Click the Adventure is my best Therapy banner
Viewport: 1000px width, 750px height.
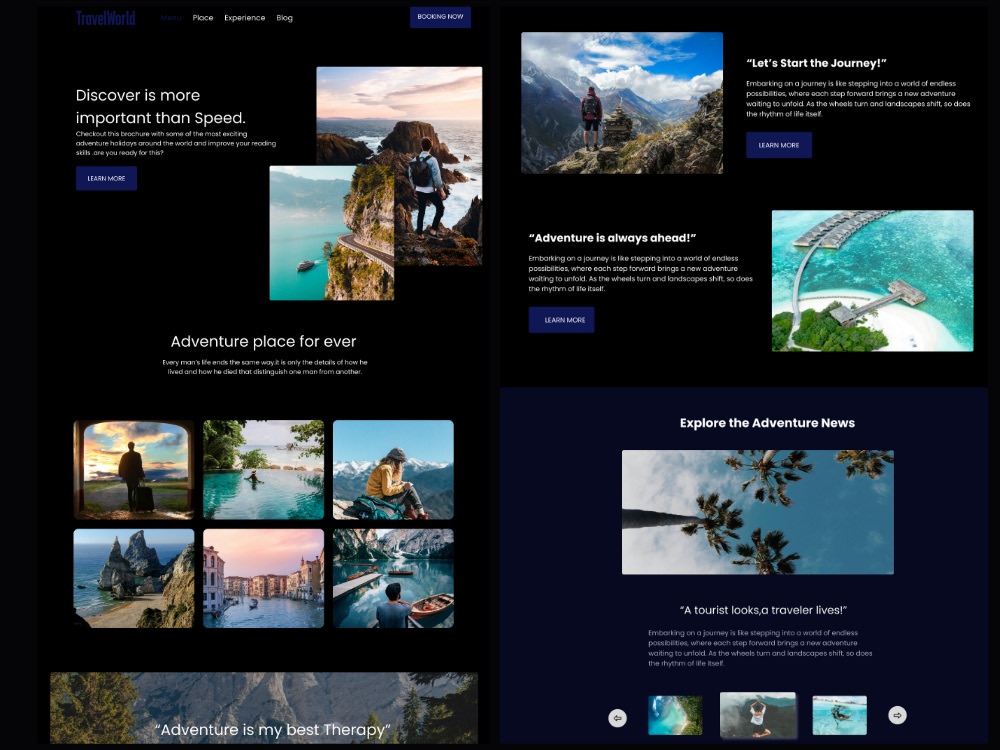pyautogui.click(x=264, y=708)
